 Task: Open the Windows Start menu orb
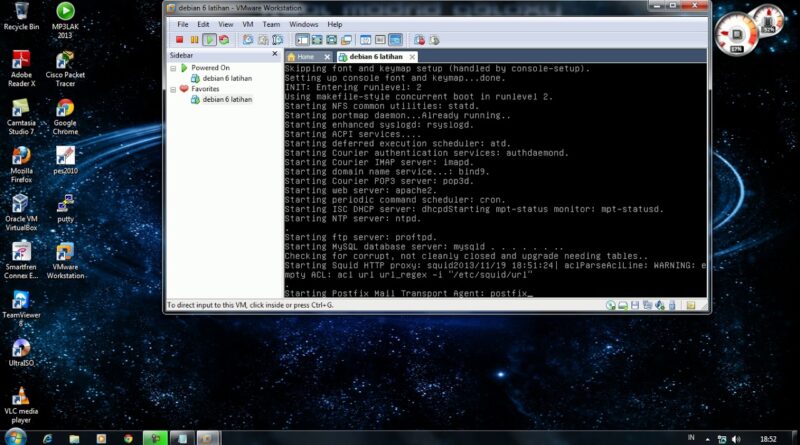point(15,437)
